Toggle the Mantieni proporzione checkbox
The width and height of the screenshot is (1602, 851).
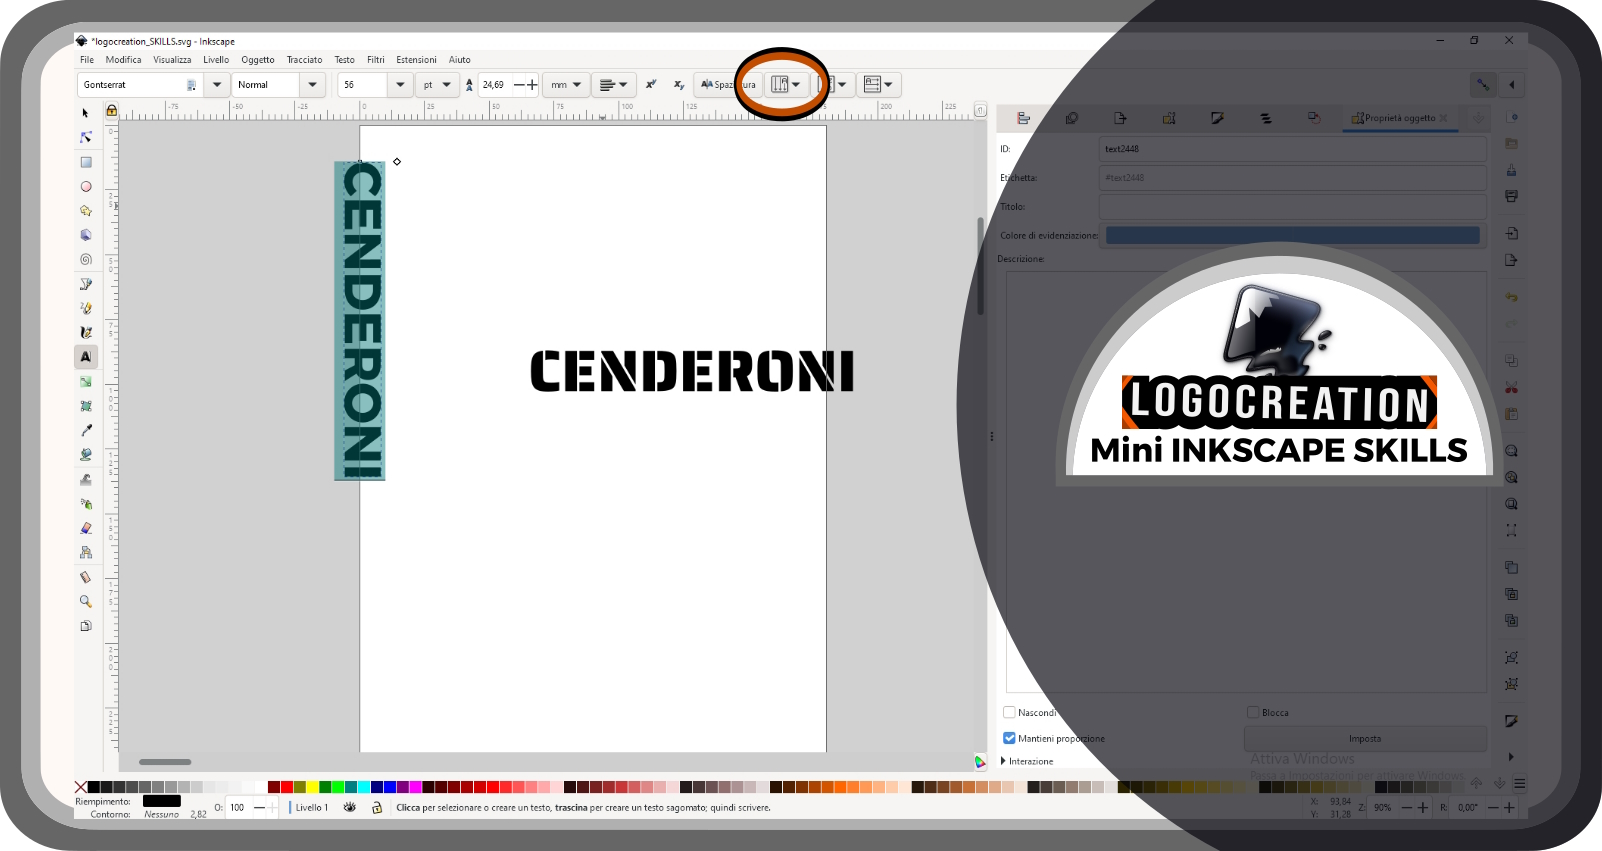pyautogui.click(x=1009, y=738)
